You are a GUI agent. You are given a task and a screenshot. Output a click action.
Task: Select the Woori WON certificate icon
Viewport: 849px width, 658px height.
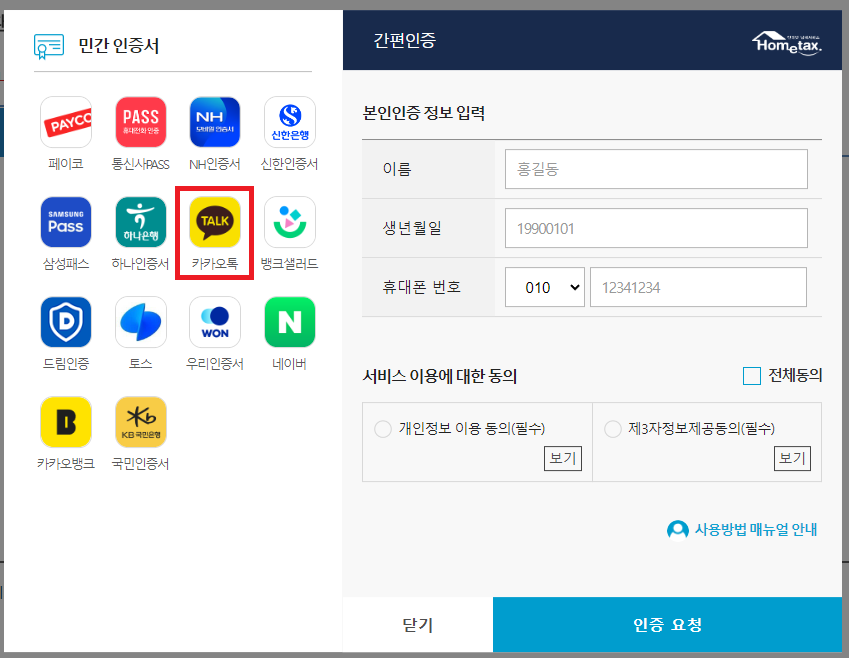(x=214, y=322)
